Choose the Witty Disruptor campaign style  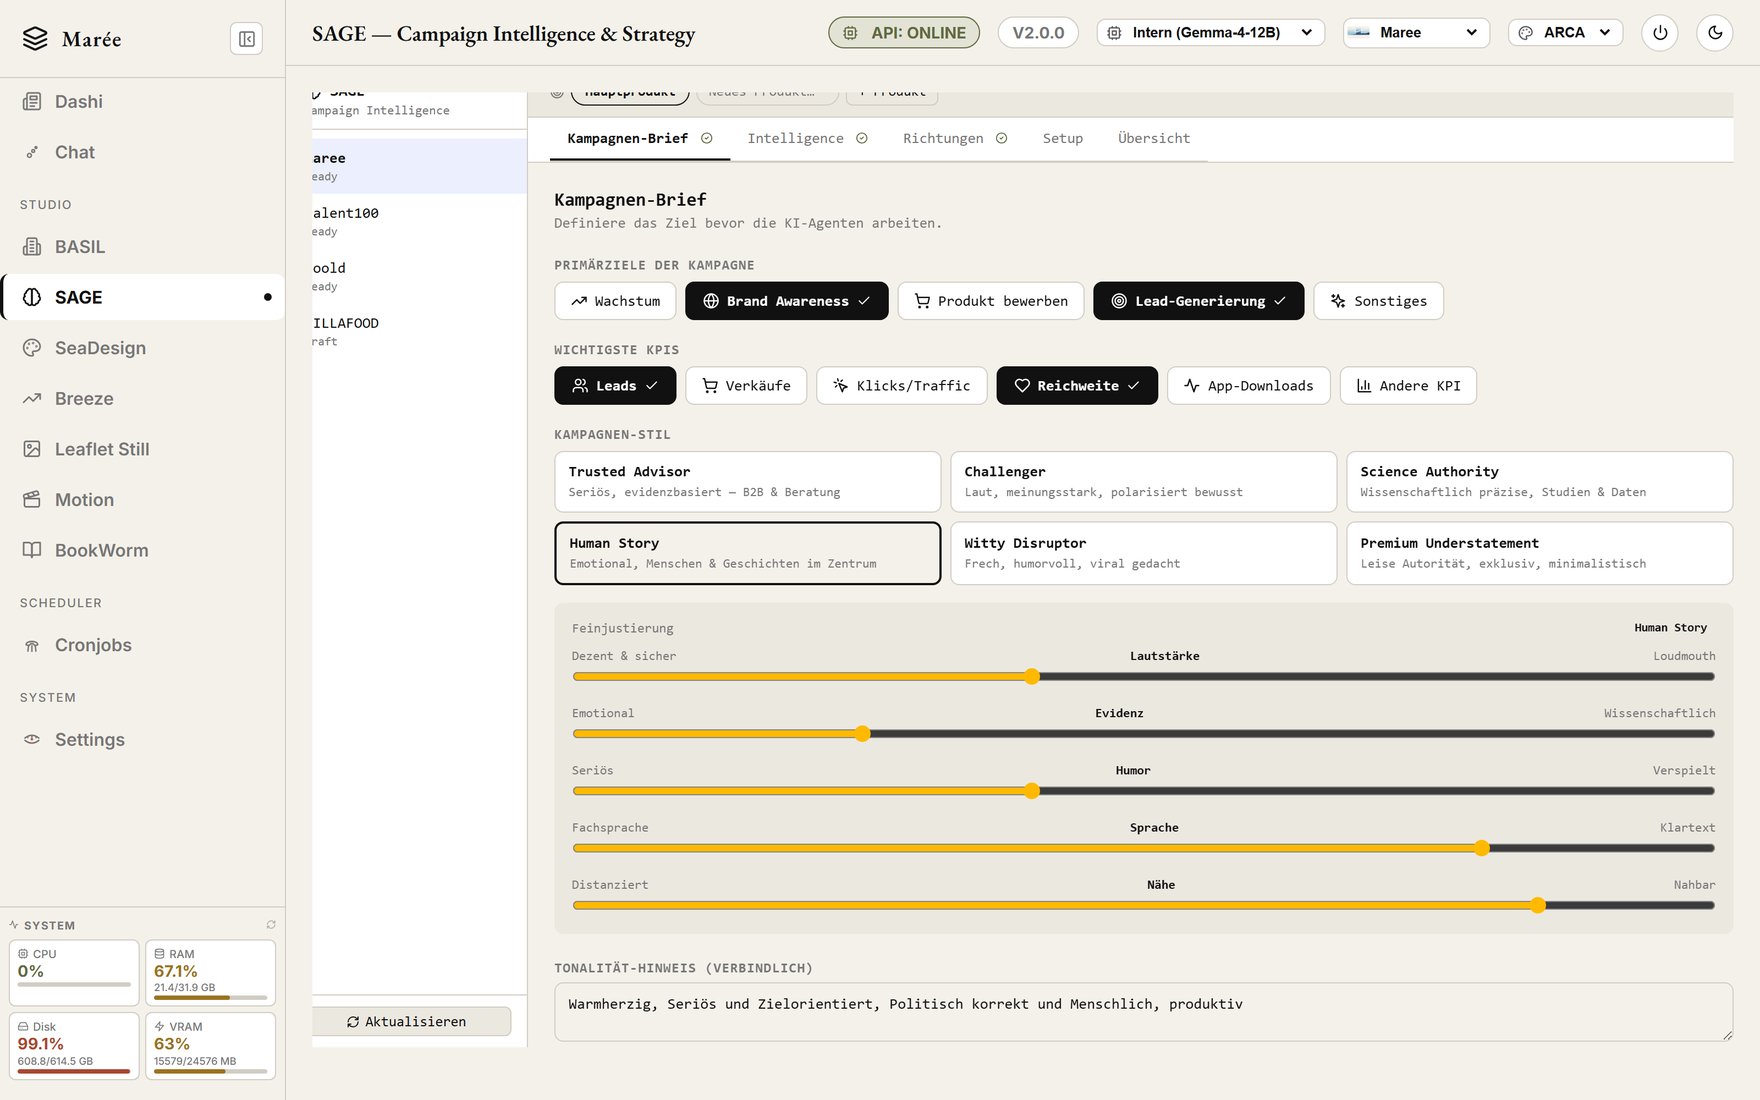(x=1144, y=553)
